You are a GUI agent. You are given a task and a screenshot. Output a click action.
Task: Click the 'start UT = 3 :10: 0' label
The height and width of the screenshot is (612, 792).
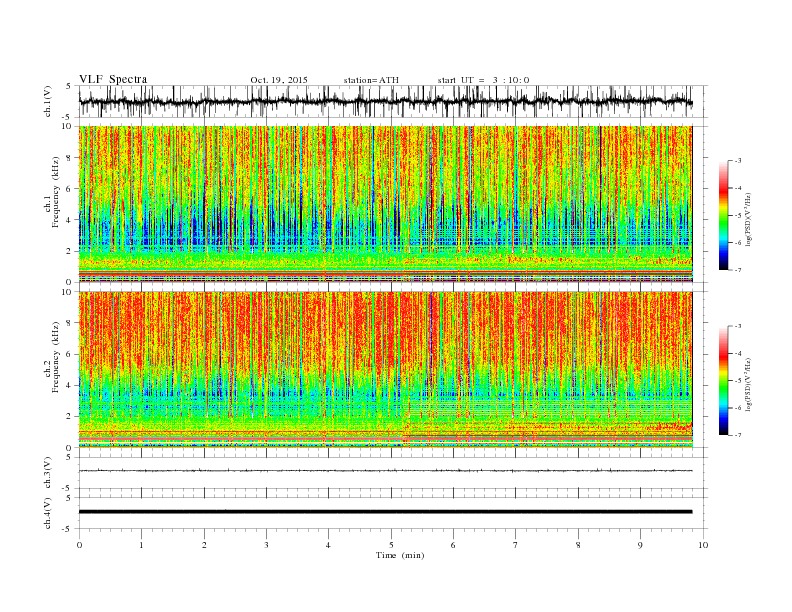(x=483, y=80)
